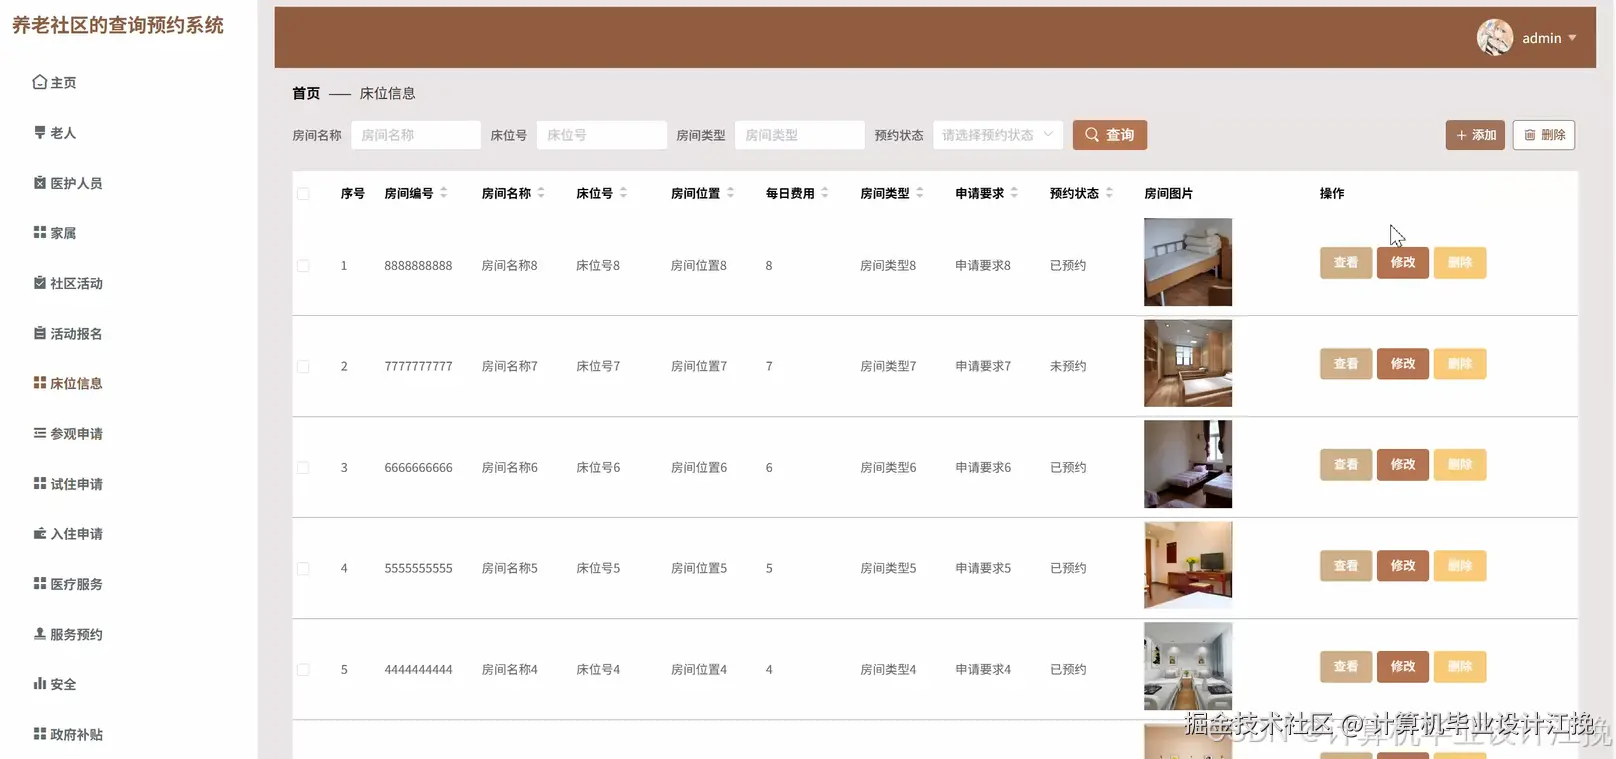Image resolution: width=1616 pixels, height=759 pixels.
Task: Focus the 房间类型 search input
Action: (x=800, y=135)
